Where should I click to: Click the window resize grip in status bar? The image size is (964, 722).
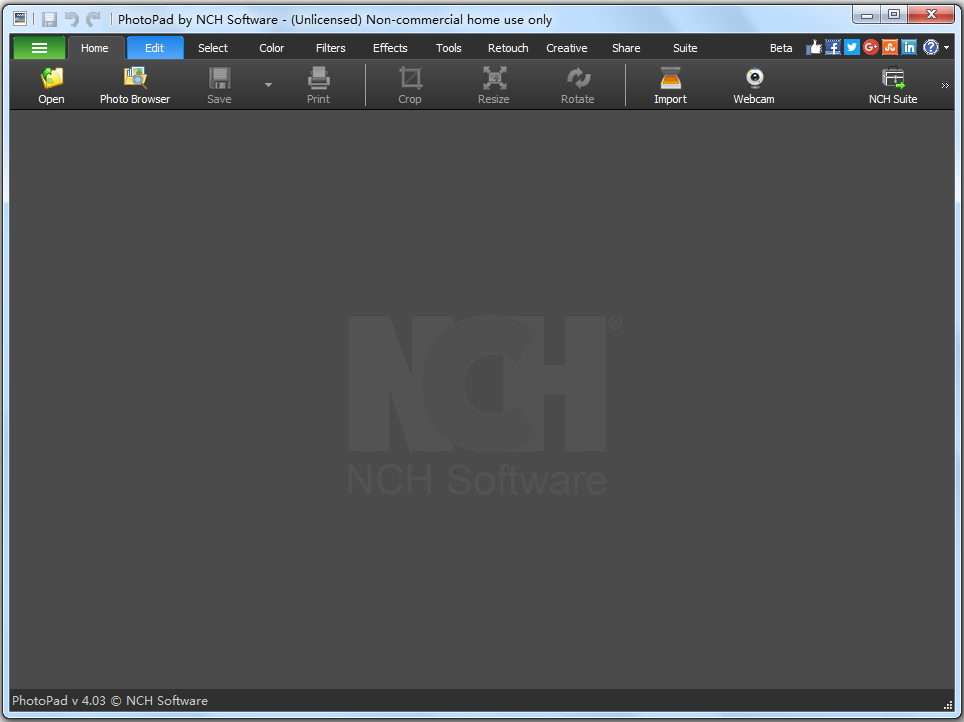pos(948,705)
